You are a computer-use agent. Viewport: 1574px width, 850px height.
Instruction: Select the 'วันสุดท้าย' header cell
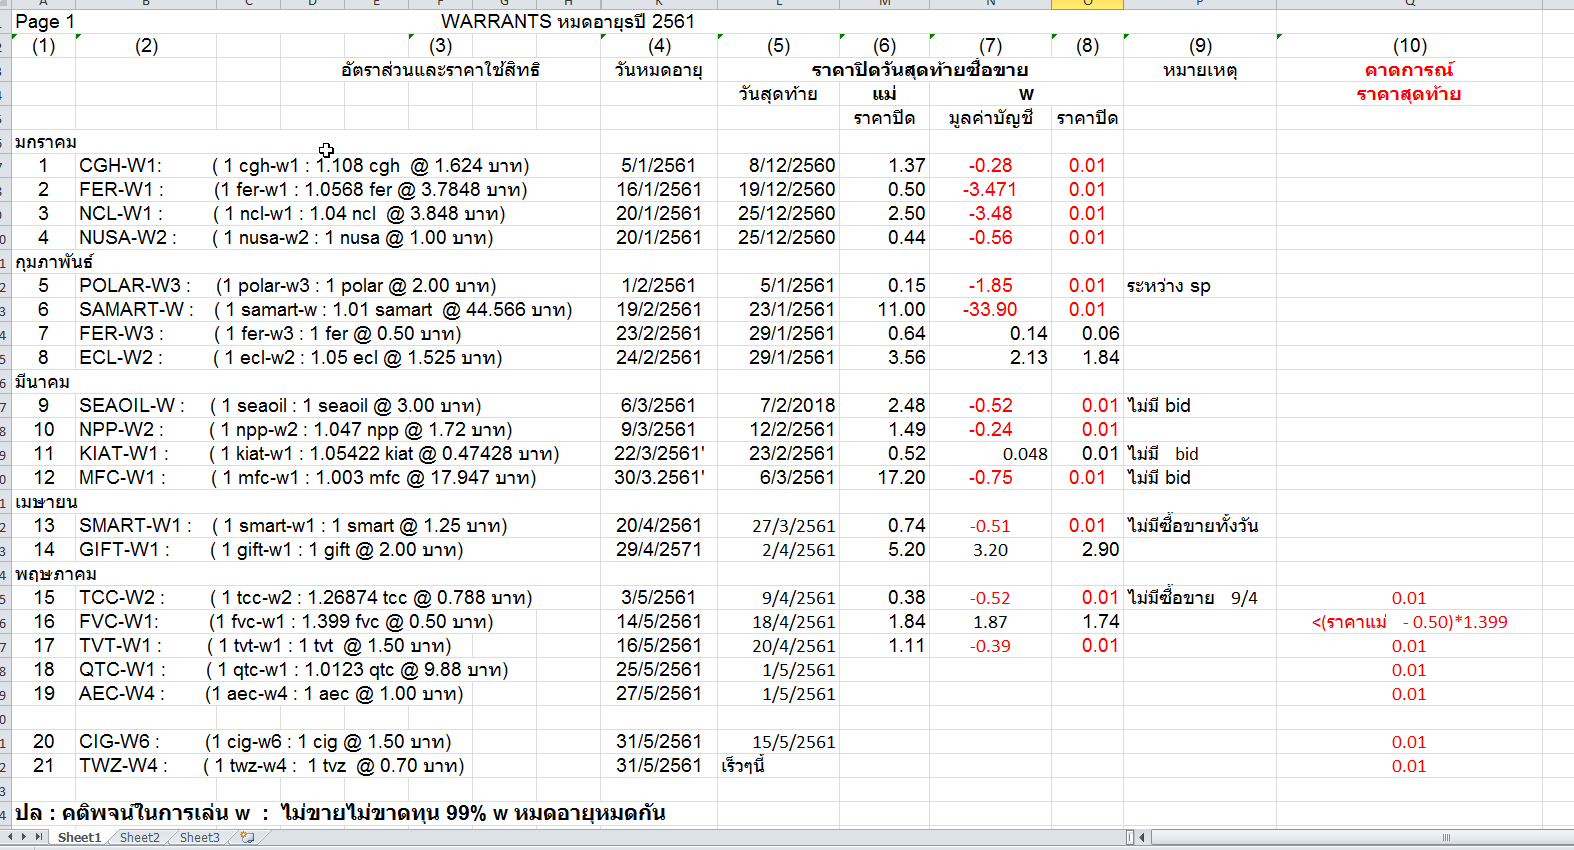click(778, 93)
